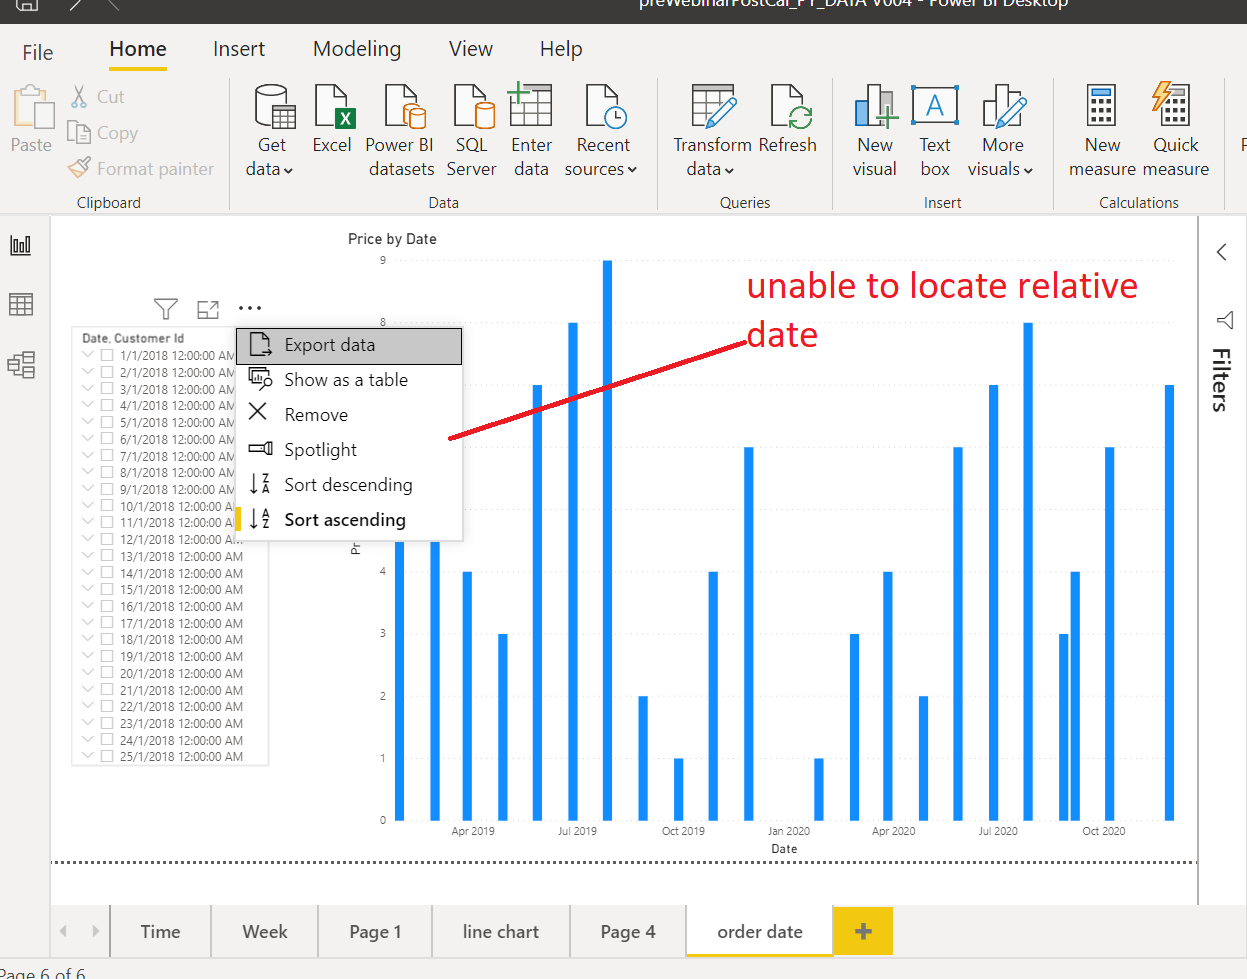Viewport: 1247px width, 979px height.
Task: Switch to the Page 1 tab
Action: (375, 931)
